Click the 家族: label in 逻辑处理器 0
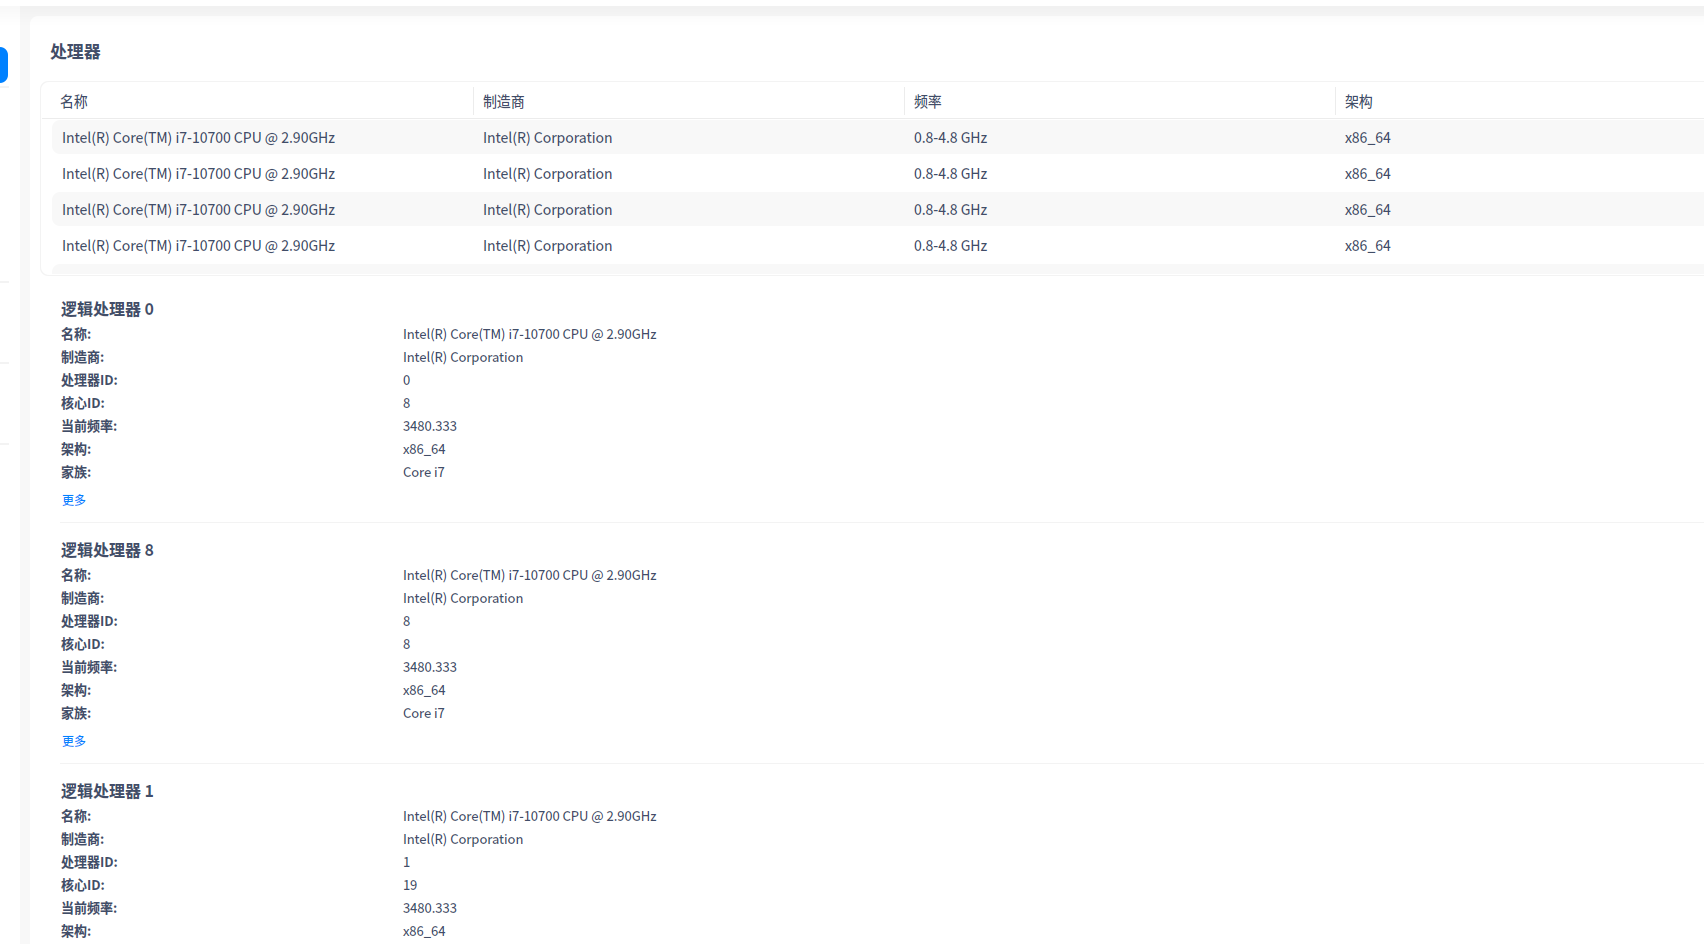This screenshot has height=944, width=1704. (x=76, y=472)
